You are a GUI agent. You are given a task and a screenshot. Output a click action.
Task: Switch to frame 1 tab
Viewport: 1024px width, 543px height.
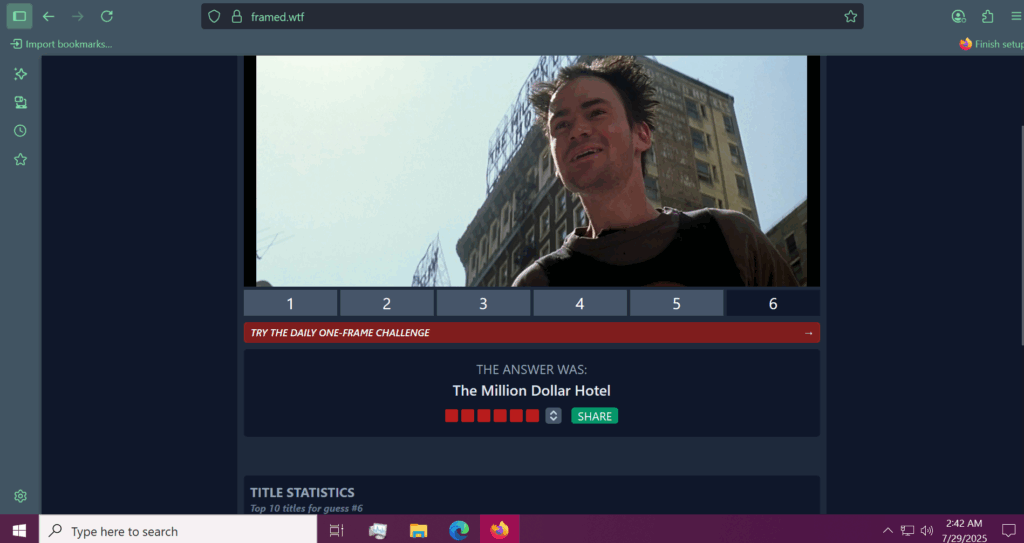coord(290,304)
